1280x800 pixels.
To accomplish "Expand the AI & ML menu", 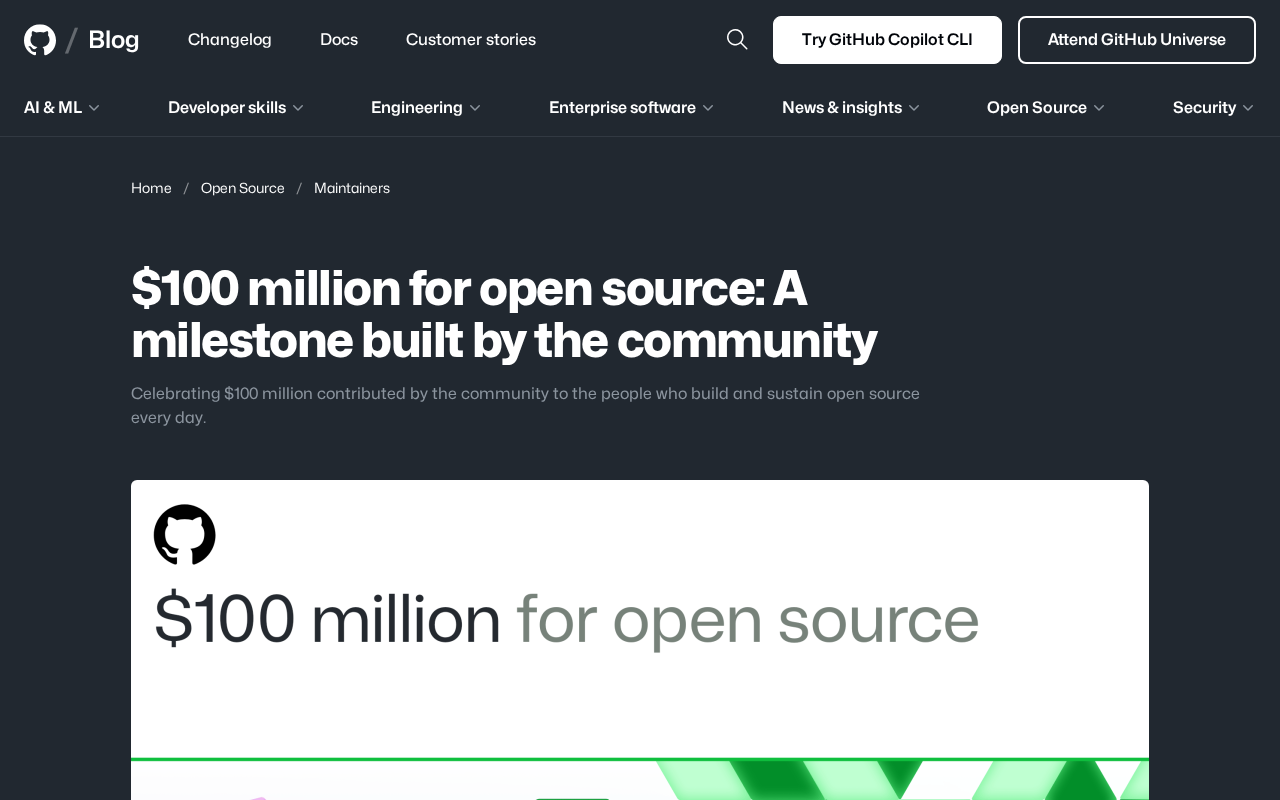I will click(x=62, y=108).
